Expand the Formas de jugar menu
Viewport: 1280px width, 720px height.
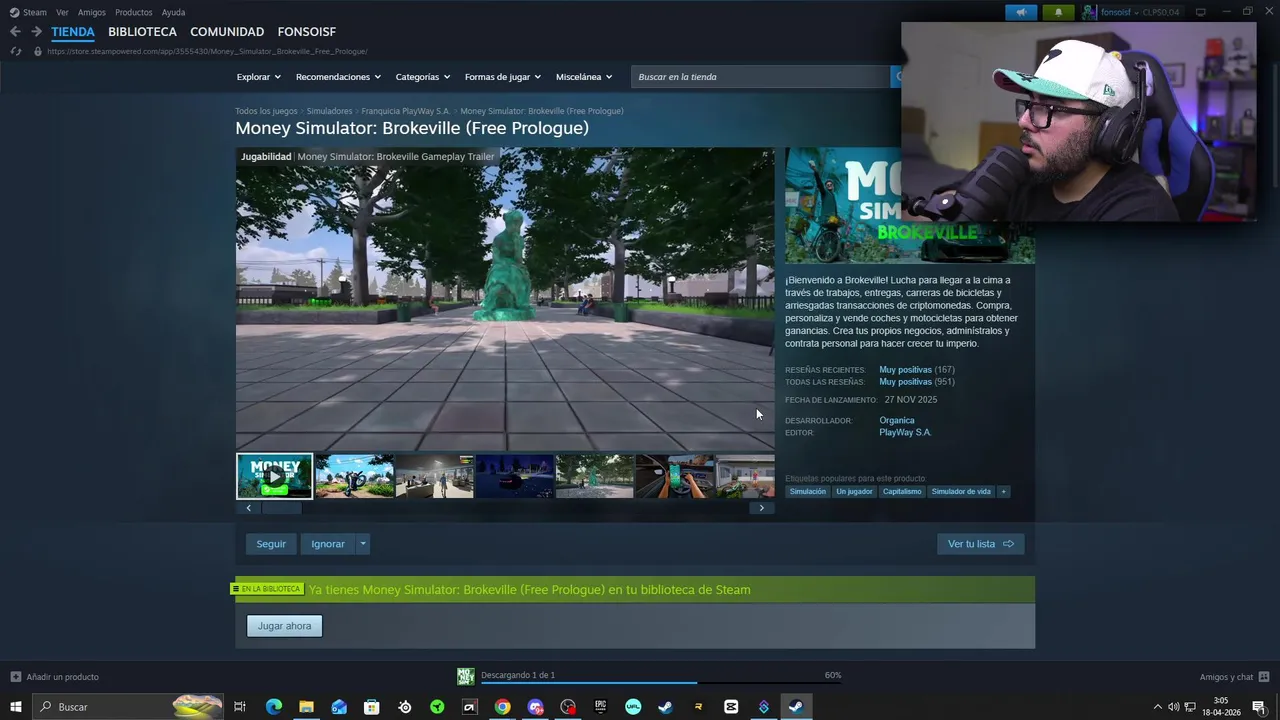coord(502,77)
